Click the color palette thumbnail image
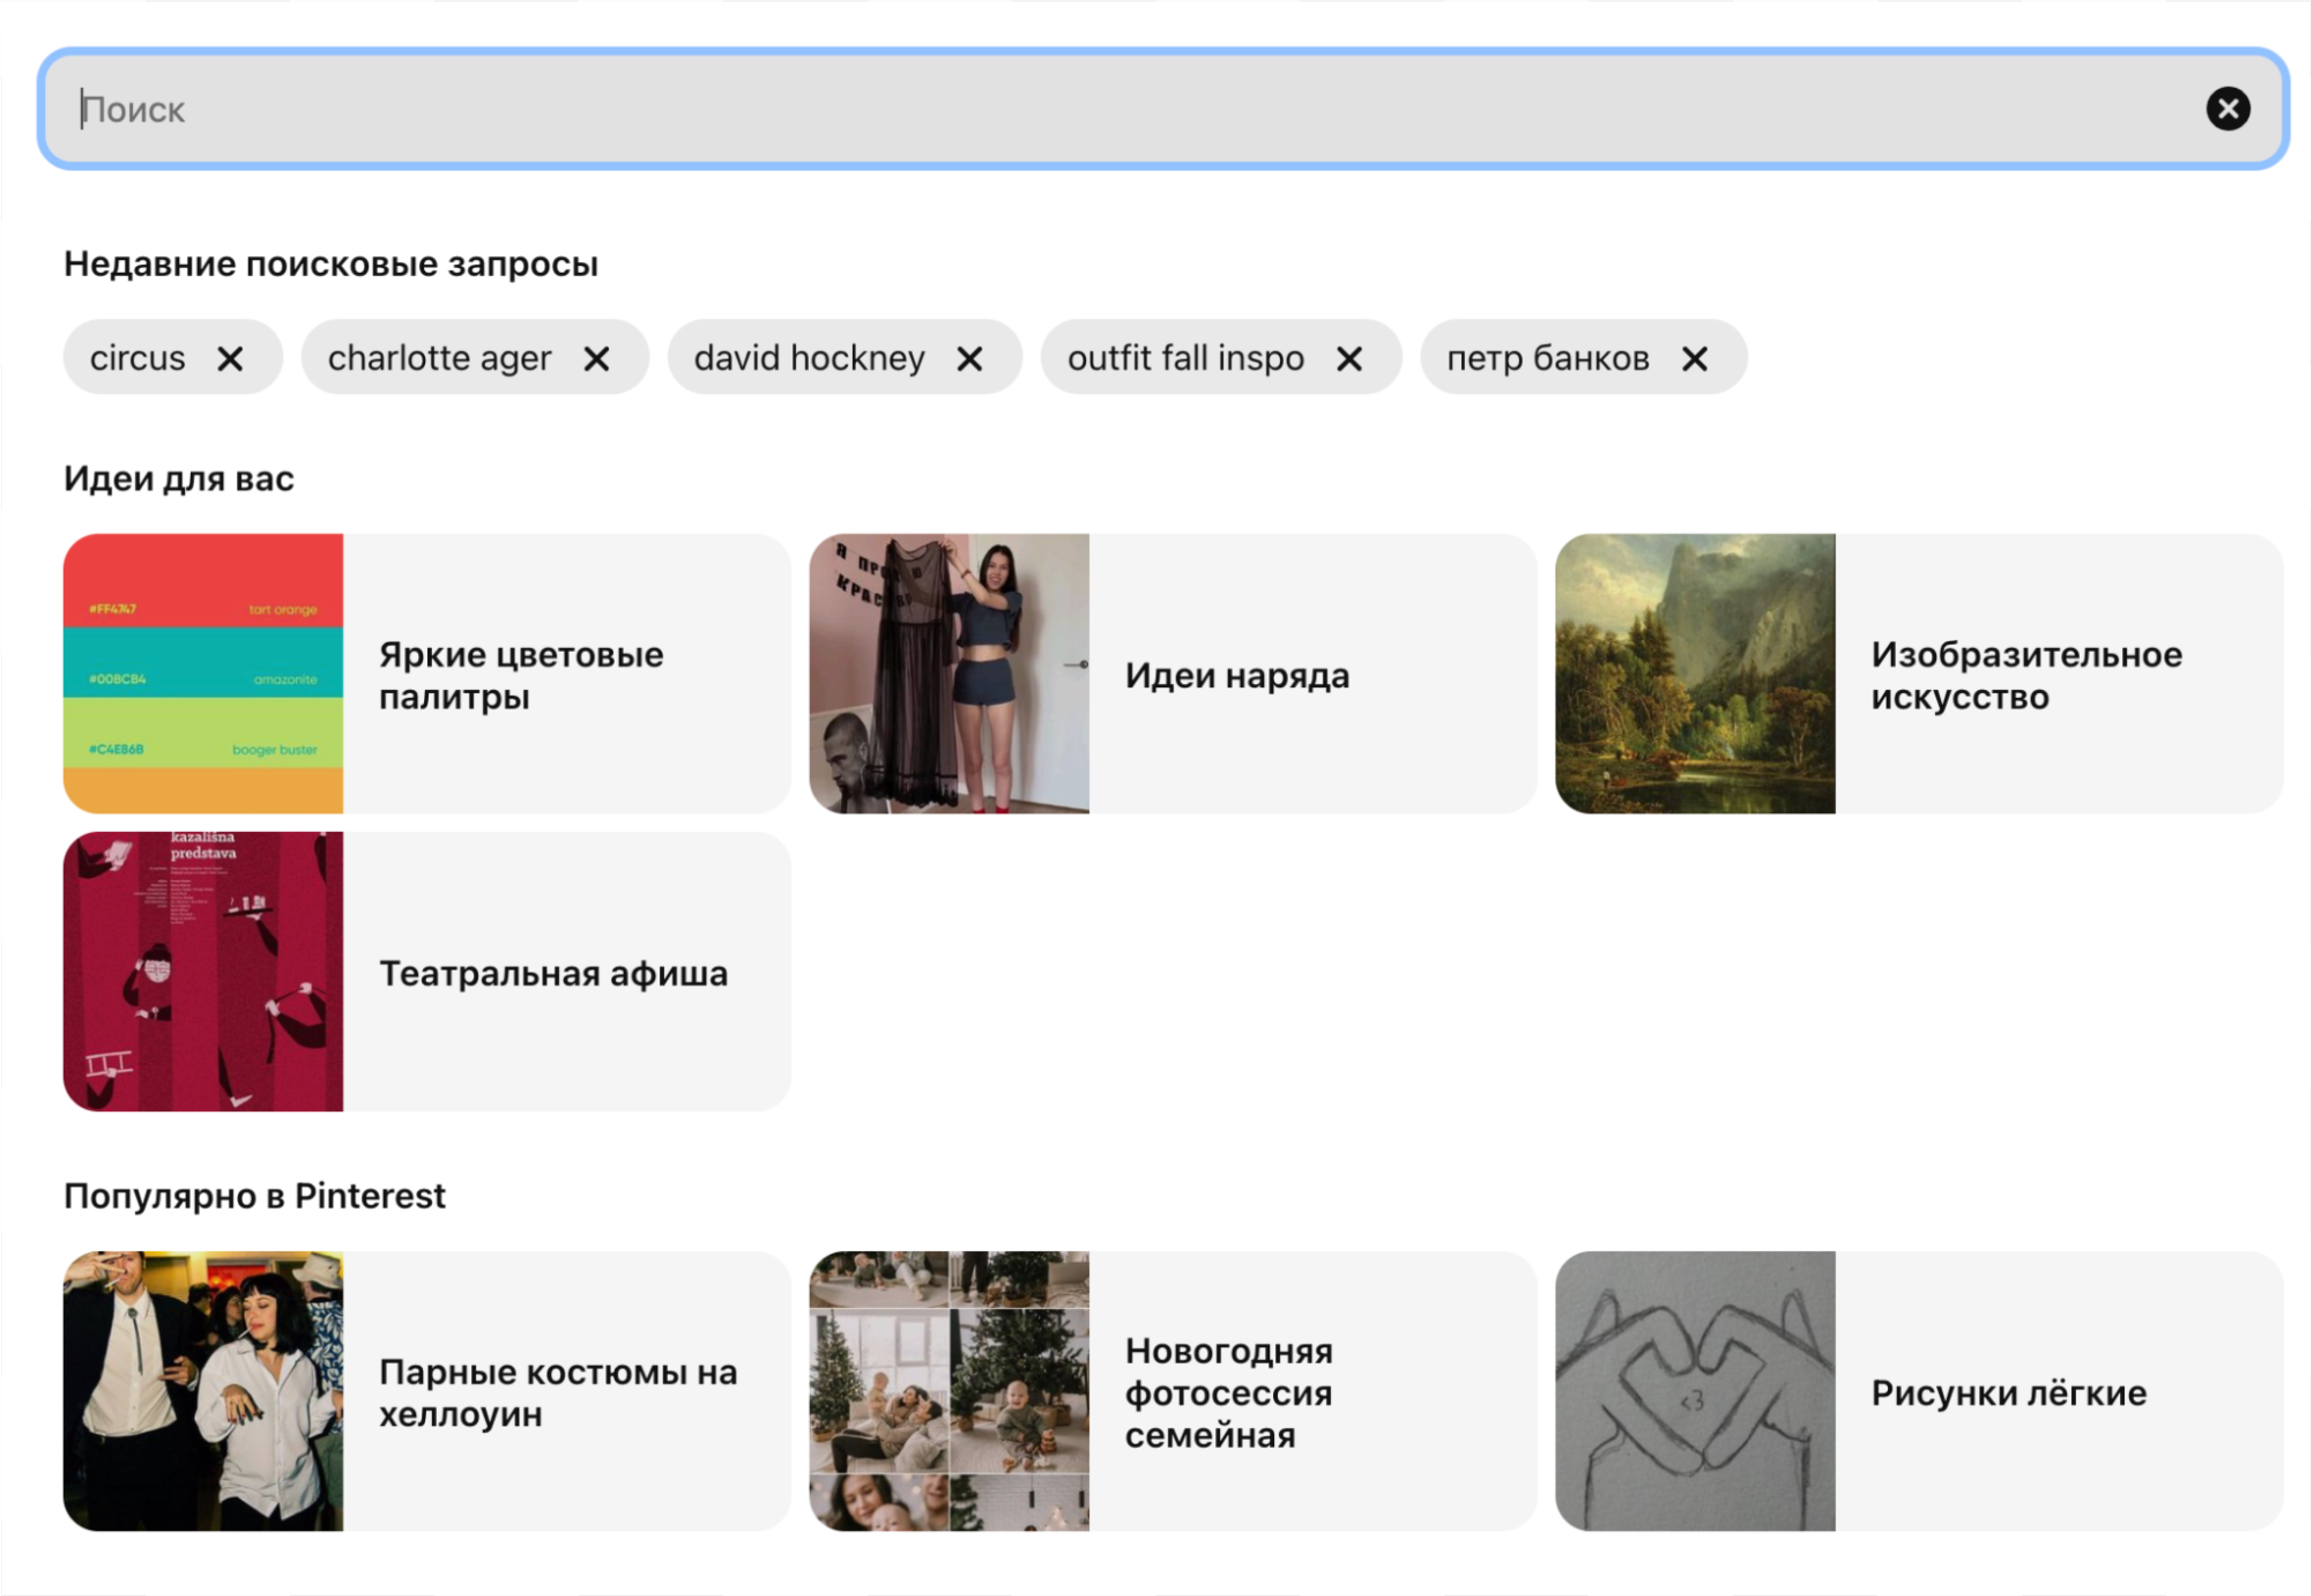The image size is (2311, 1596). (x=203, y=674)
